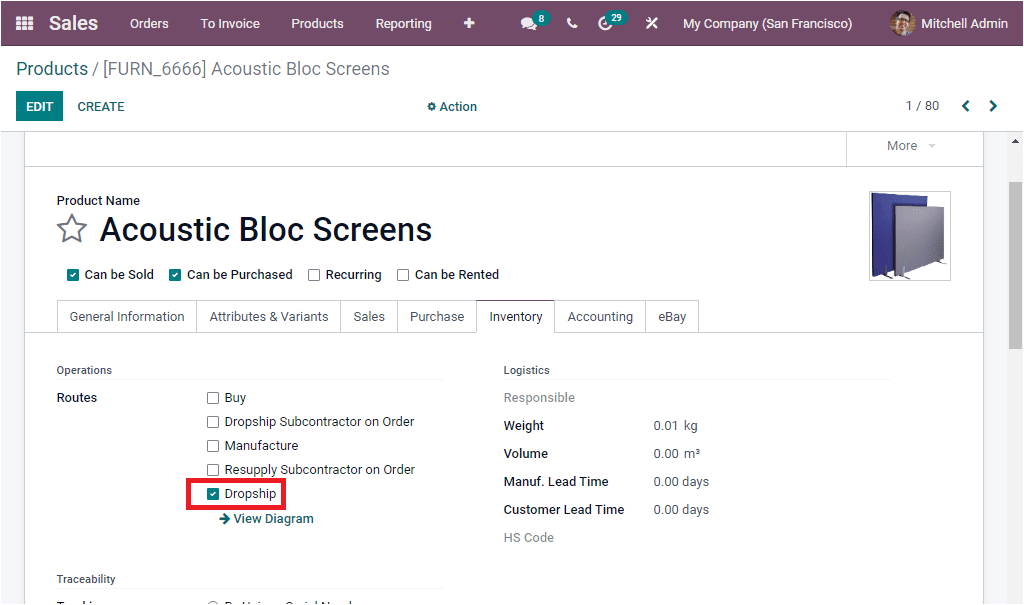Go to the previous record with the left chevron
The image size is (1024, 605).
click(965, 105)
